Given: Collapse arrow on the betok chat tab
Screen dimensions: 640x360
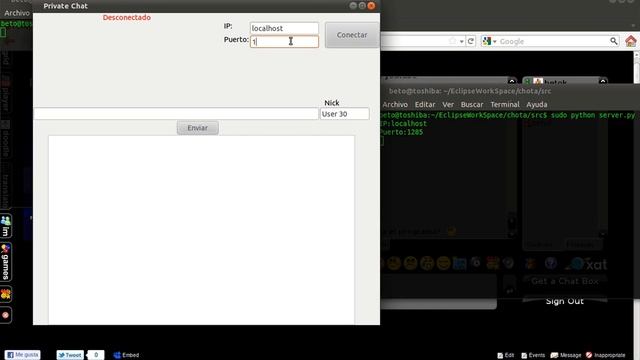Looking at the screenshot, I should click(602, 82).
